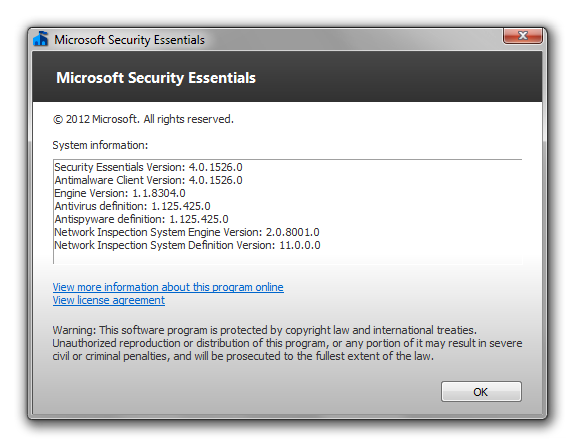Screen dimensions: 575x447
Task: Open 'View more information about this program online'
Action: pos(168,287)
